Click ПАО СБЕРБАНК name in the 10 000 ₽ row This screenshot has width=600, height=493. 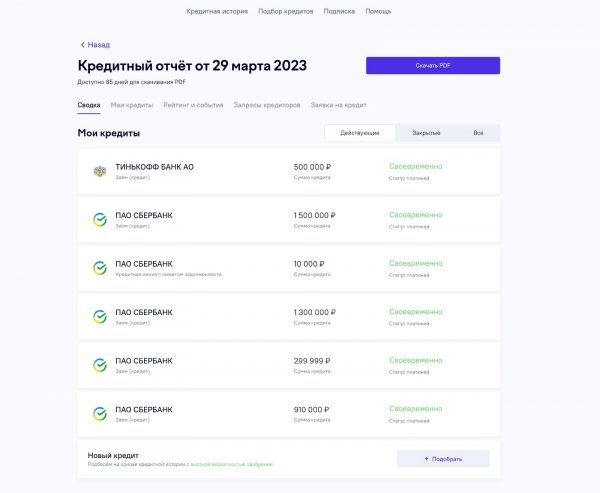[x=144, y=264]
